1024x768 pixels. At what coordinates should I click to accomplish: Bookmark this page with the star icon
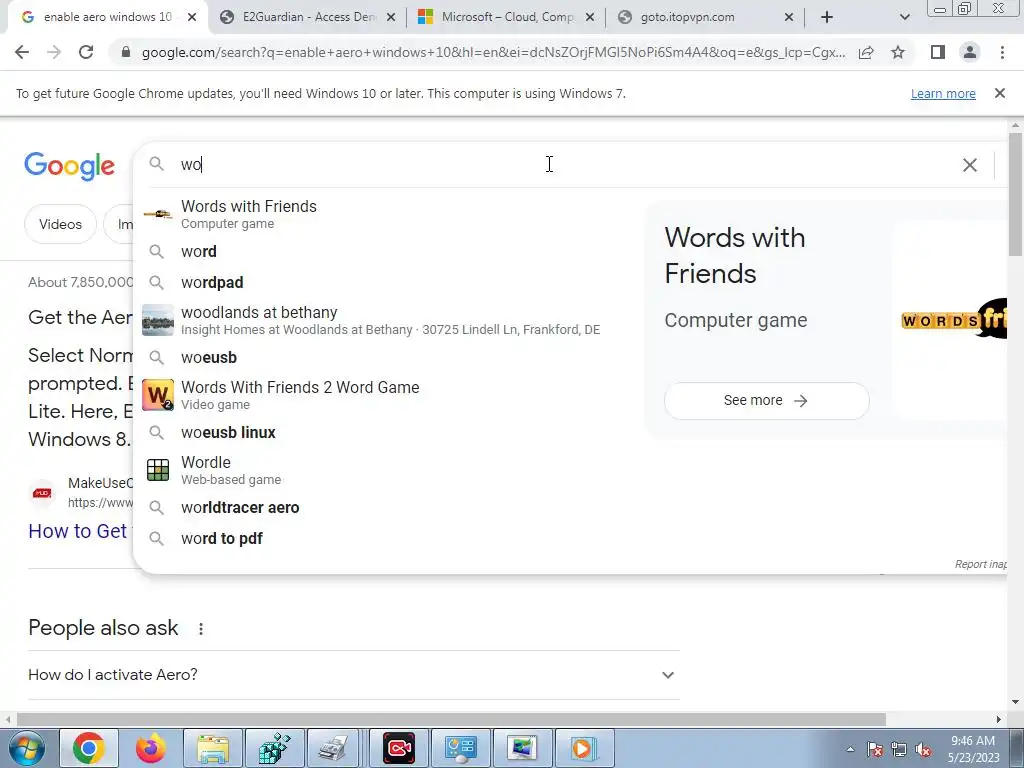pyautogui.click(x=898, y=52)
